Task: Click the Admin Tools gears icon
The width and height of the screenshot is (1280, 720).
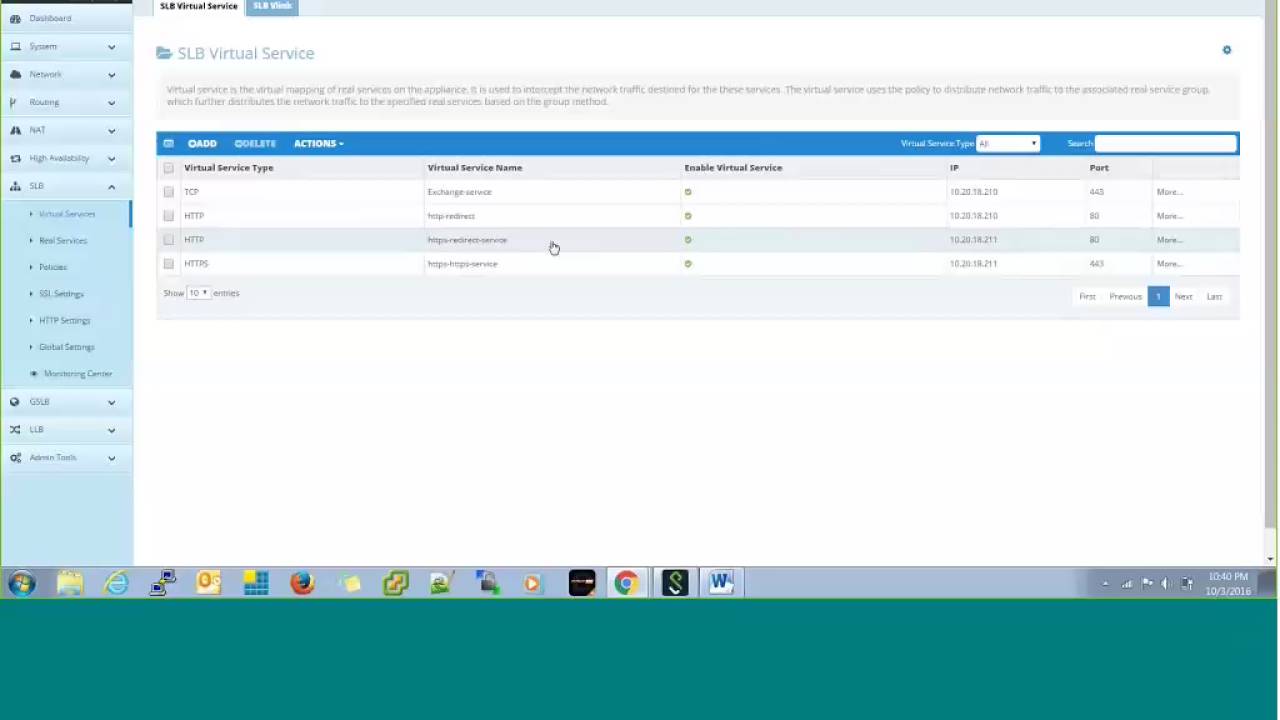Action: (x=15, y=457)
